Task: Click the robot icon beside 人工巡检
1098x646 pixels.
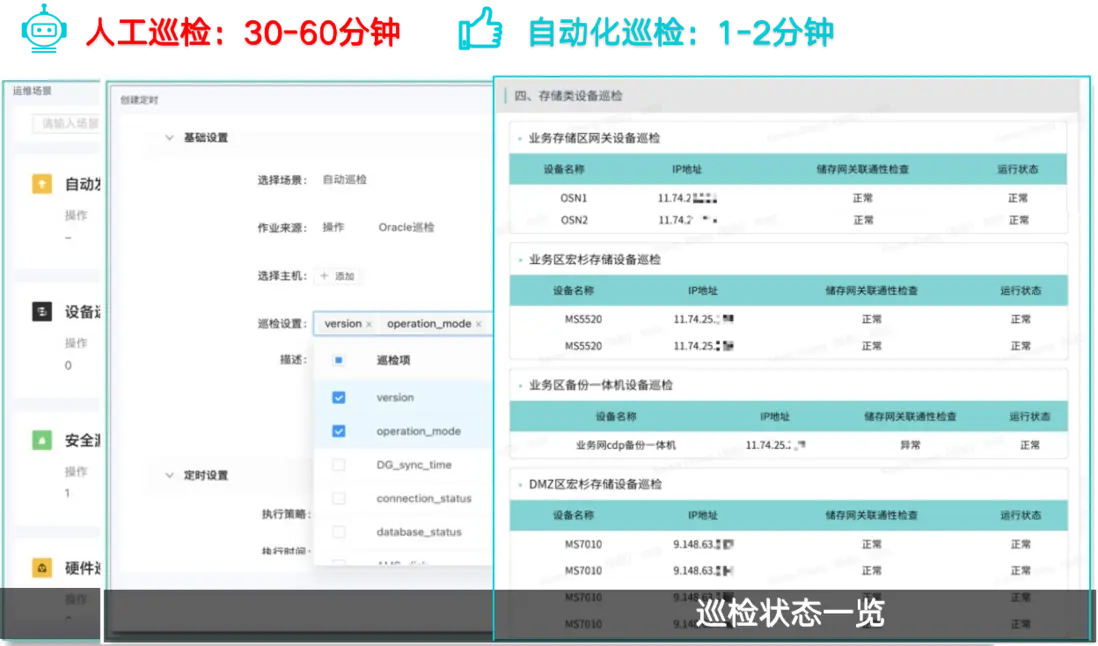Action: 44,29
